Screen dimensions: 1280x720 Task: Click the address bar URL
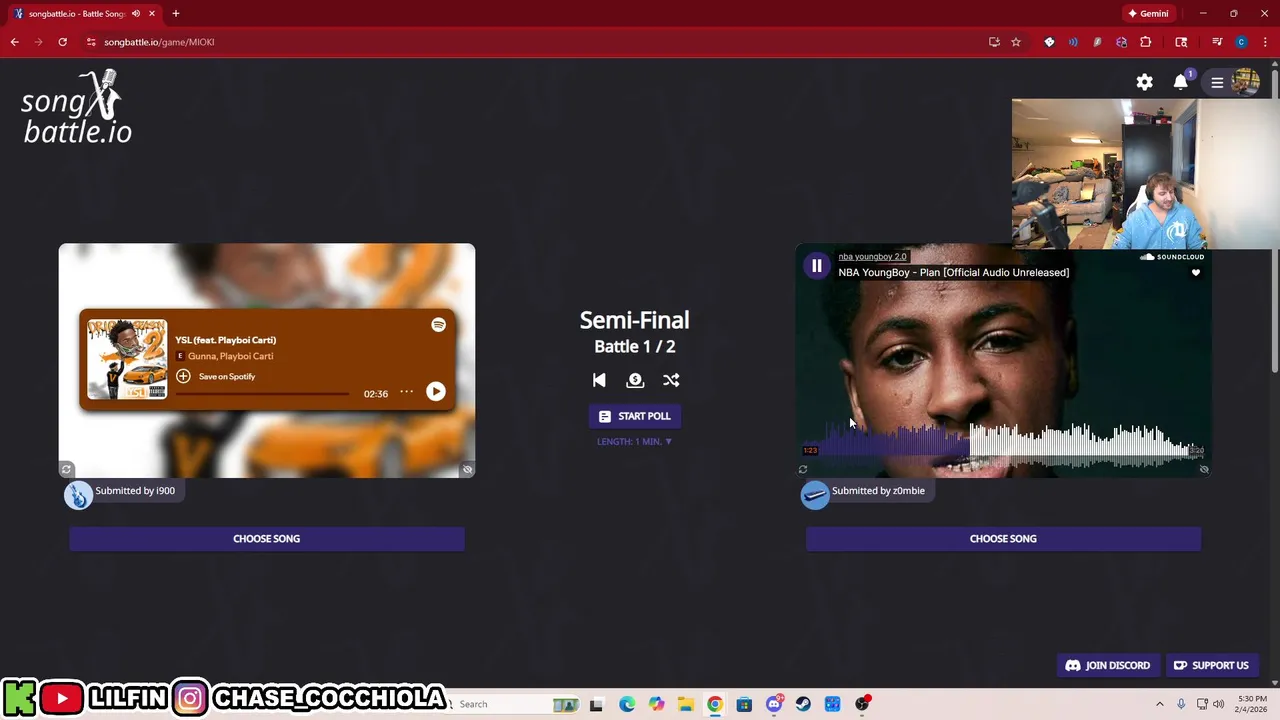159,42
